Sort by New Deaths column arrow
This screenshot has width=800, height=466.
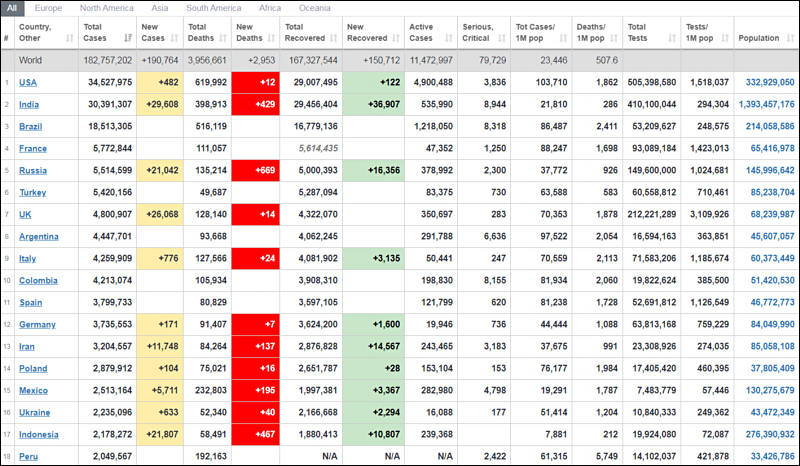click(271, 38)
